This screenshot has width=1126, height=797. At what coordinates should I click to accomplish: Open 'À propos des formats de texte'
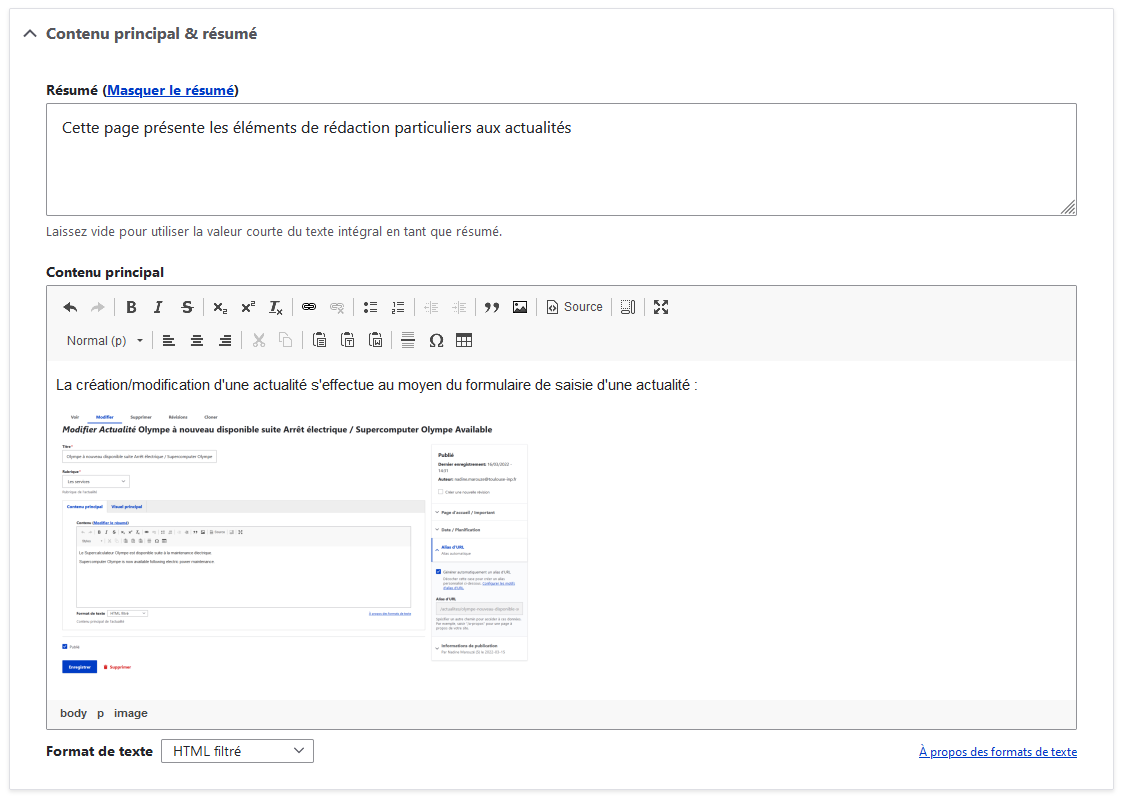pyautogui.click(x=997, y=751)
